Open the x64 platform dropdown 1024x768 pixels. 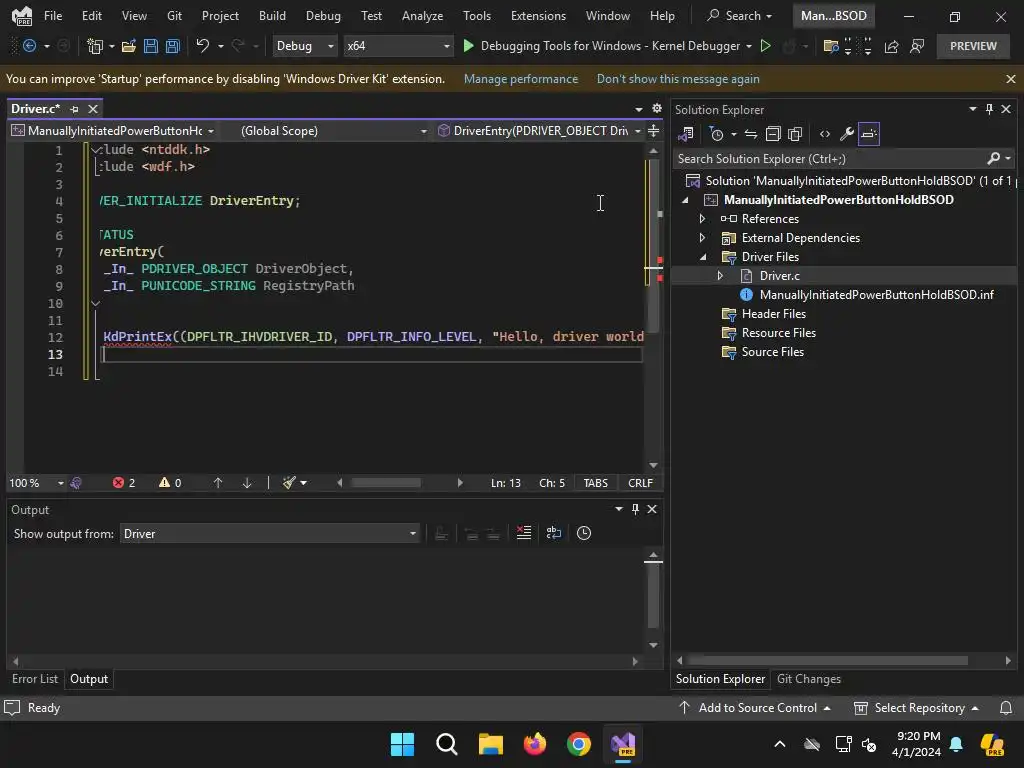pyautogui.click(x=398, y=46)
